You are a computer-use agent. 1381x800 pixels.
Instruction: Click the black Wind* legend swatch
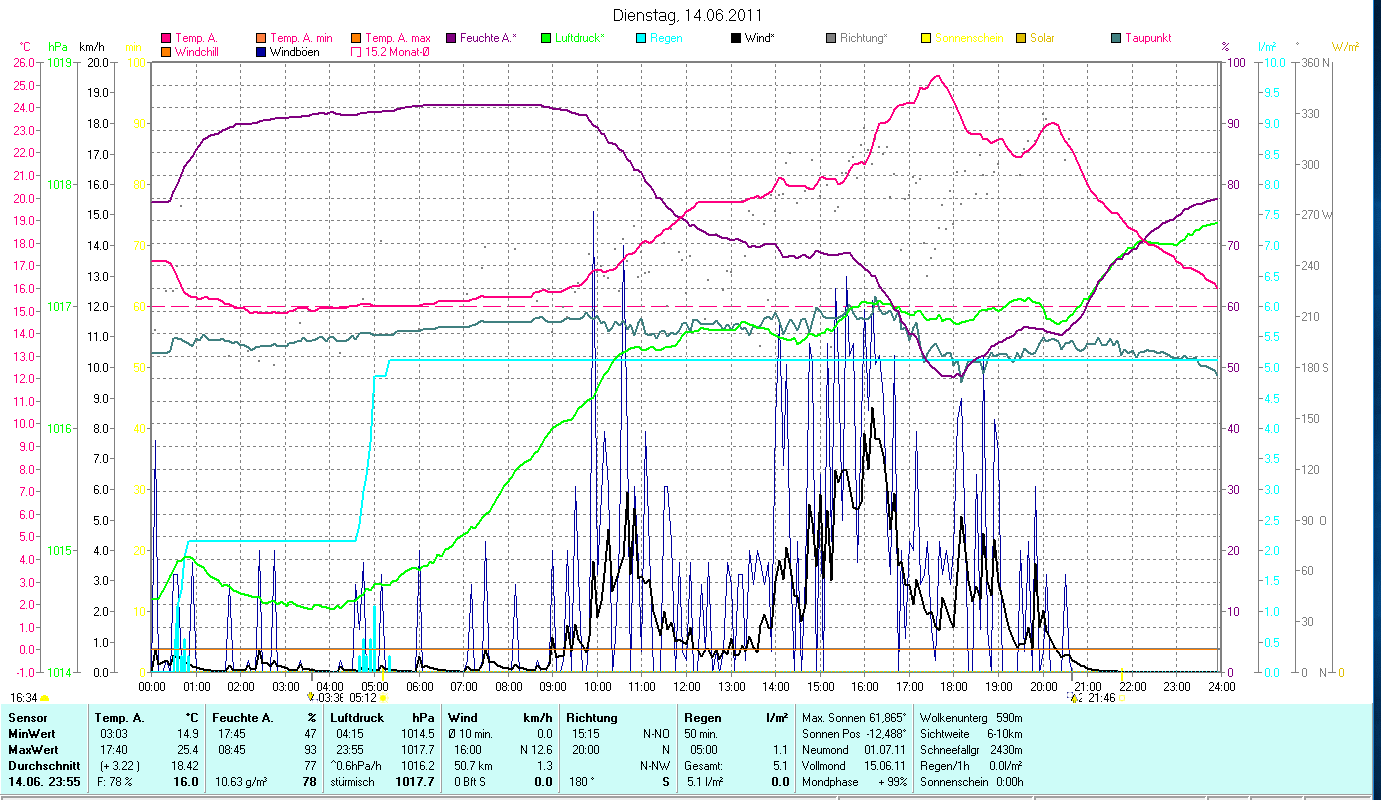736,39
